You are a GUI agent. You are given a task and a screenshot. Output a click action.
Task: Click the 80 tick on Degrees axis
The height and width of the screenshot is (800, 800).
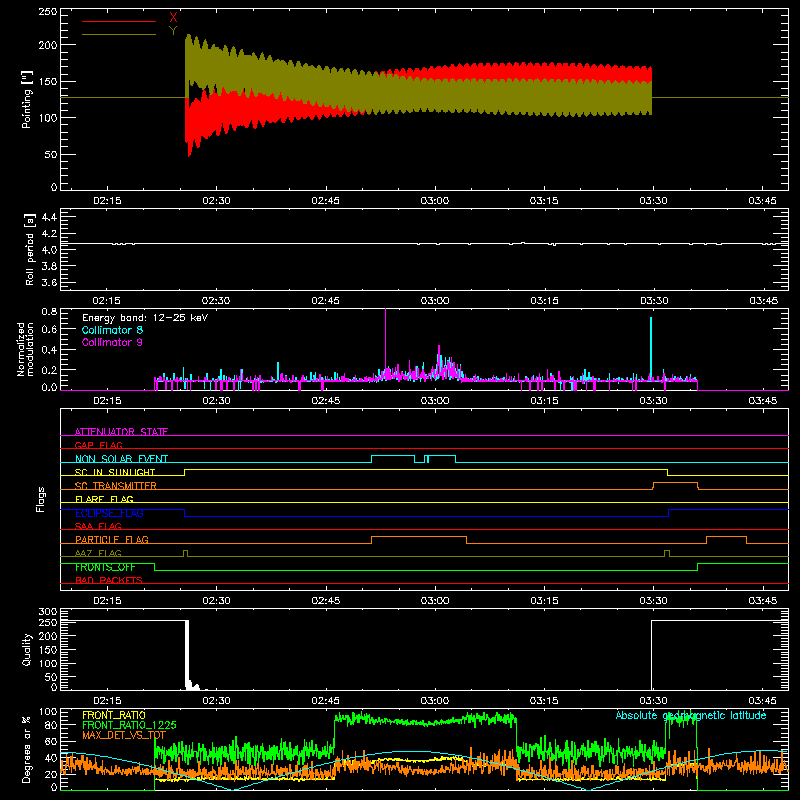51,725
